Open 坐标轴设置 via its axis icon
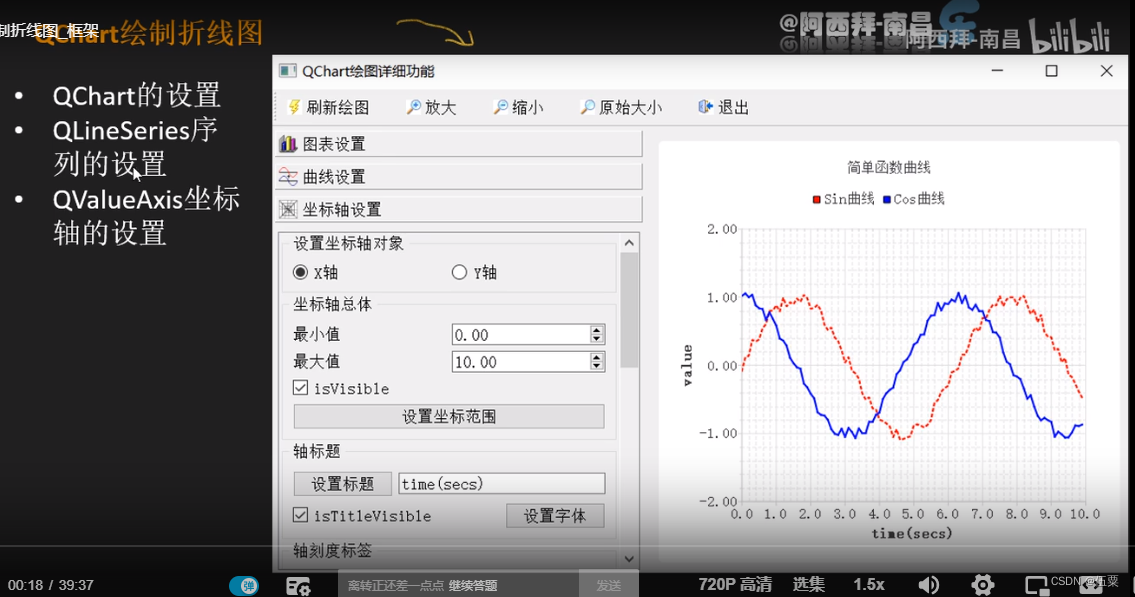 point(290,209)
